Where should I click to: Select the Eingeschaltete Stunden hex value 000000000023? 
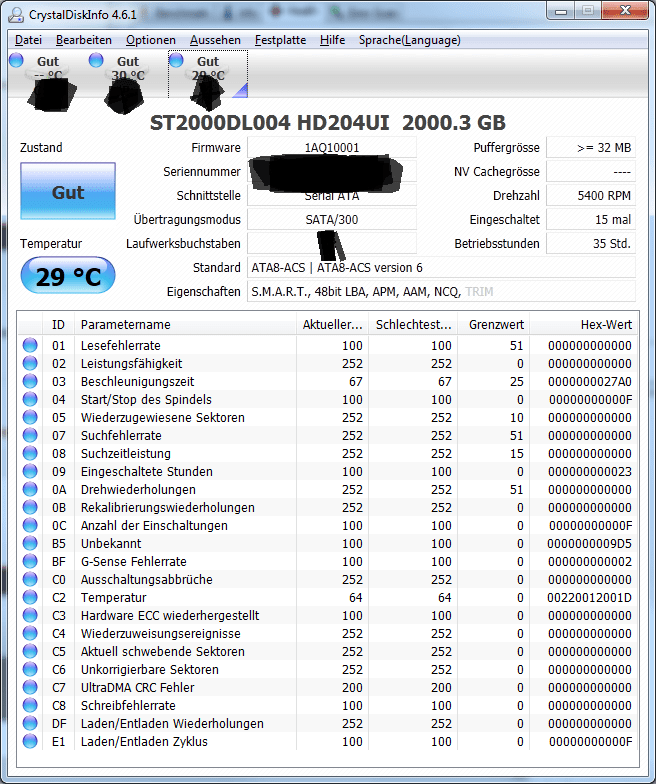pos(590,472)
